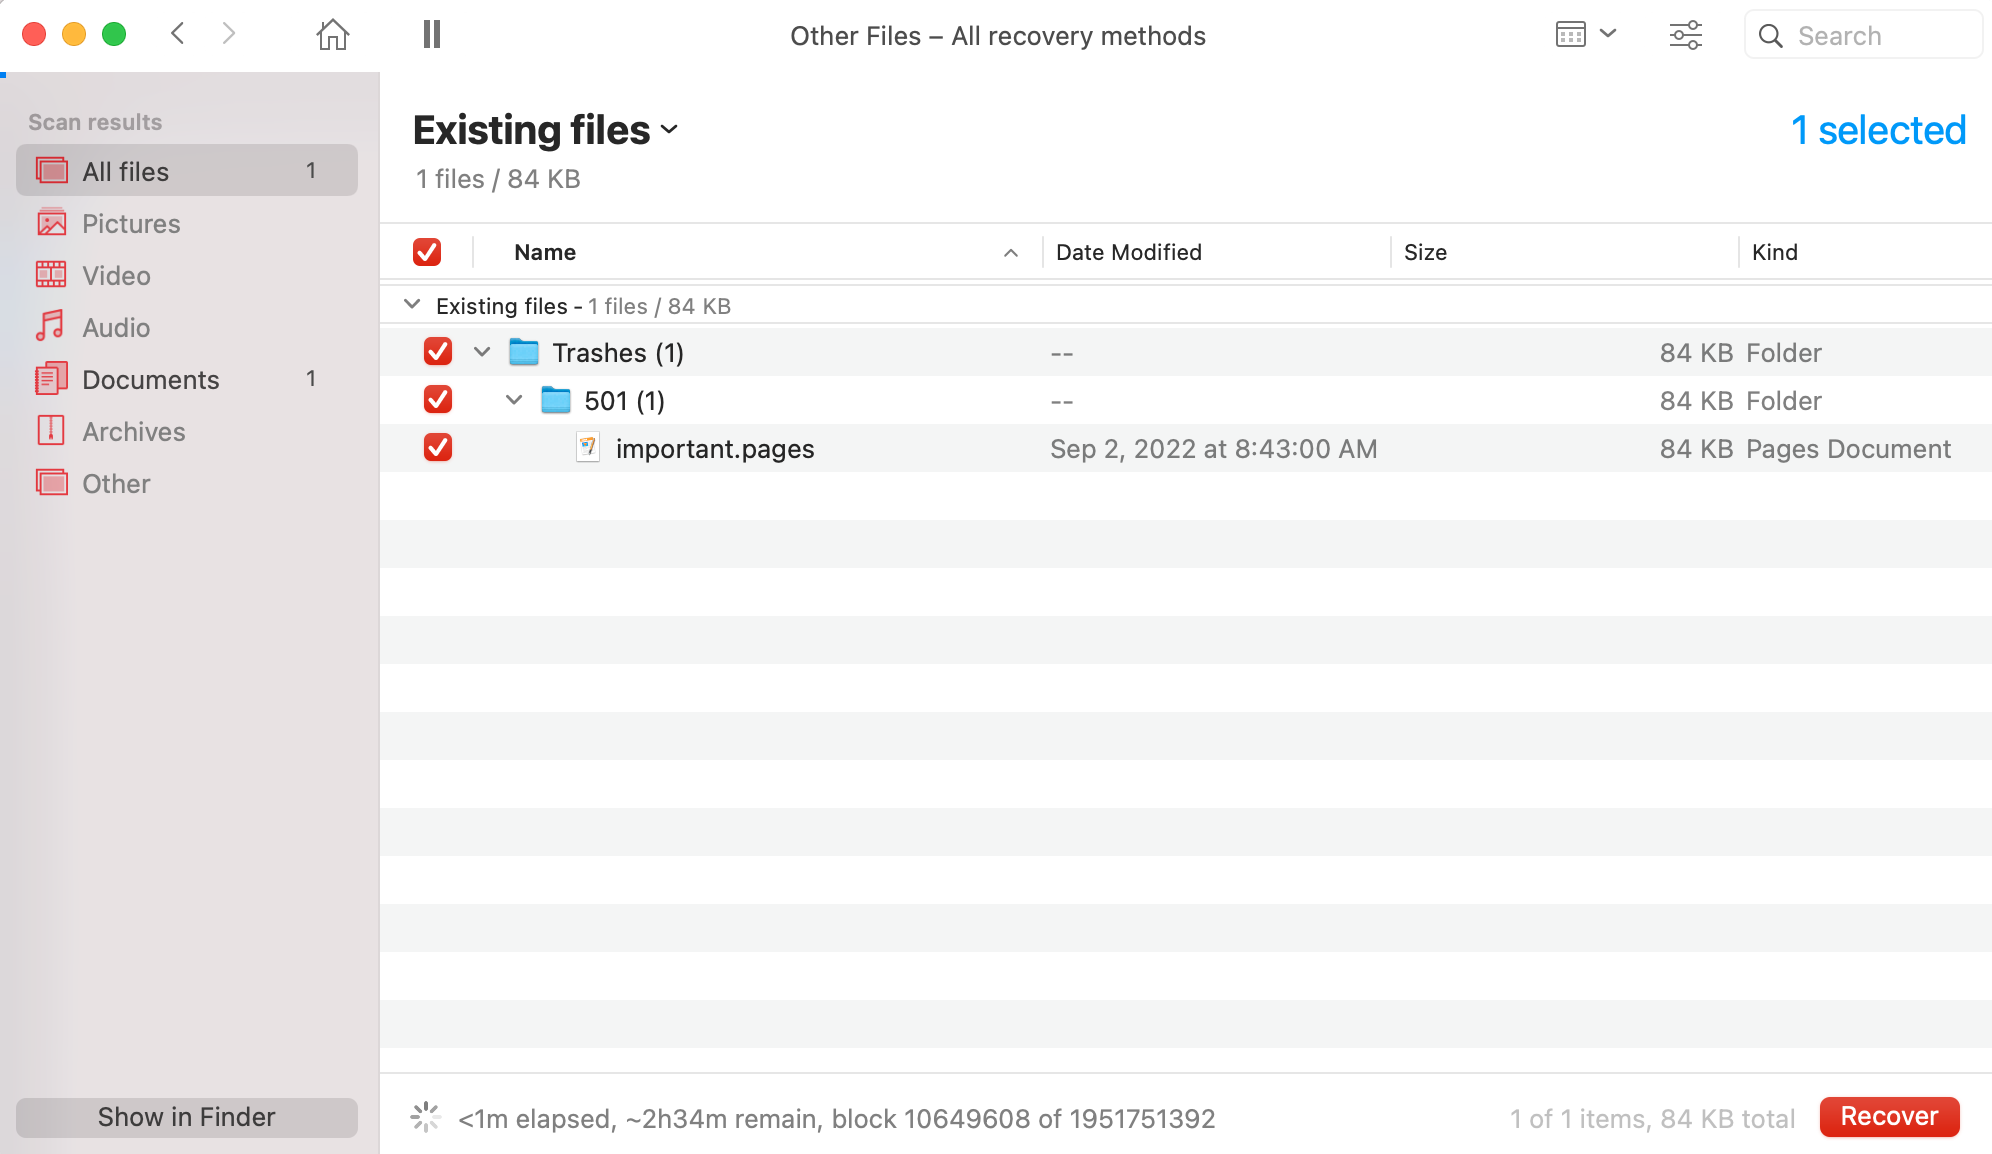
Task: Click the pause playback control button
Action: point(431,34)
